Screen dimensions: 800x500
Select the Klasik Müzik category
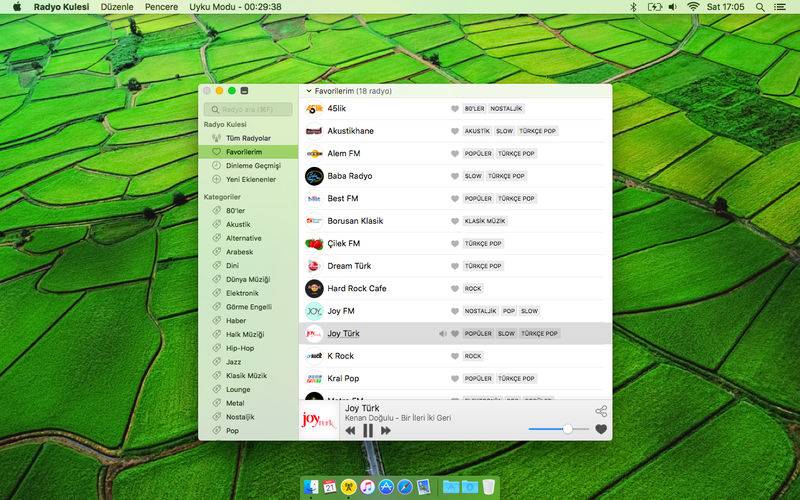click(248, 376)
